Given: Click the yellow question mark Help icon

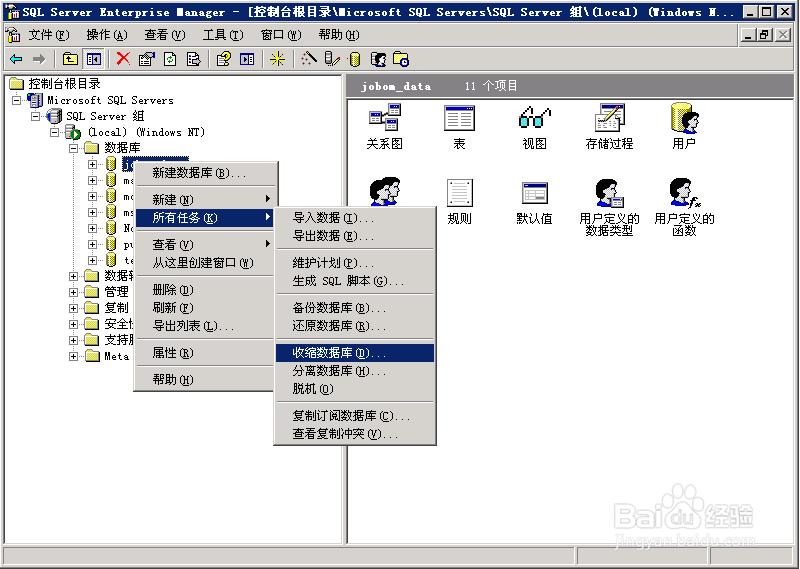Looking at the screenshot, I should [223, 59].
